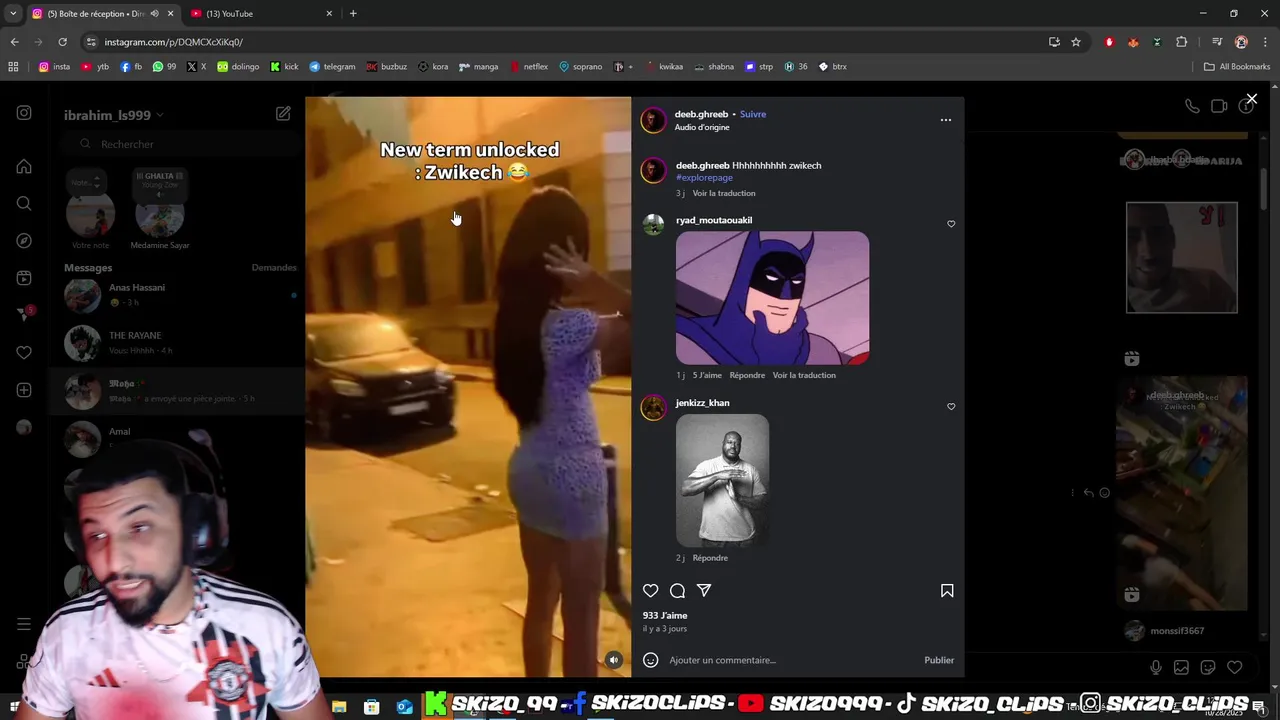Screen dimensions: 1280x720
Task: Open the tab search dropdown arrow
Action: (13, 14)
